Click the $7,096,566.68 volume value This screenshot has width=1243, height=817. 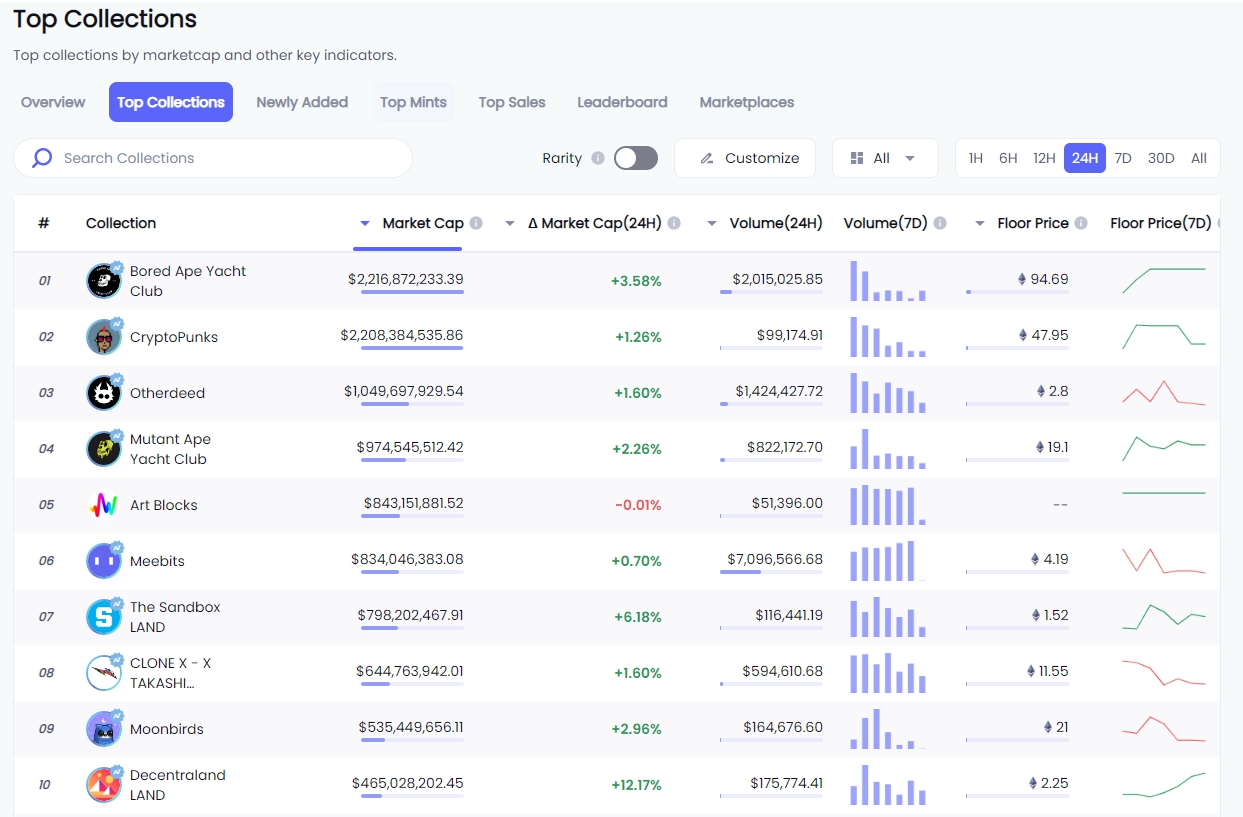(x=775, y=559)
